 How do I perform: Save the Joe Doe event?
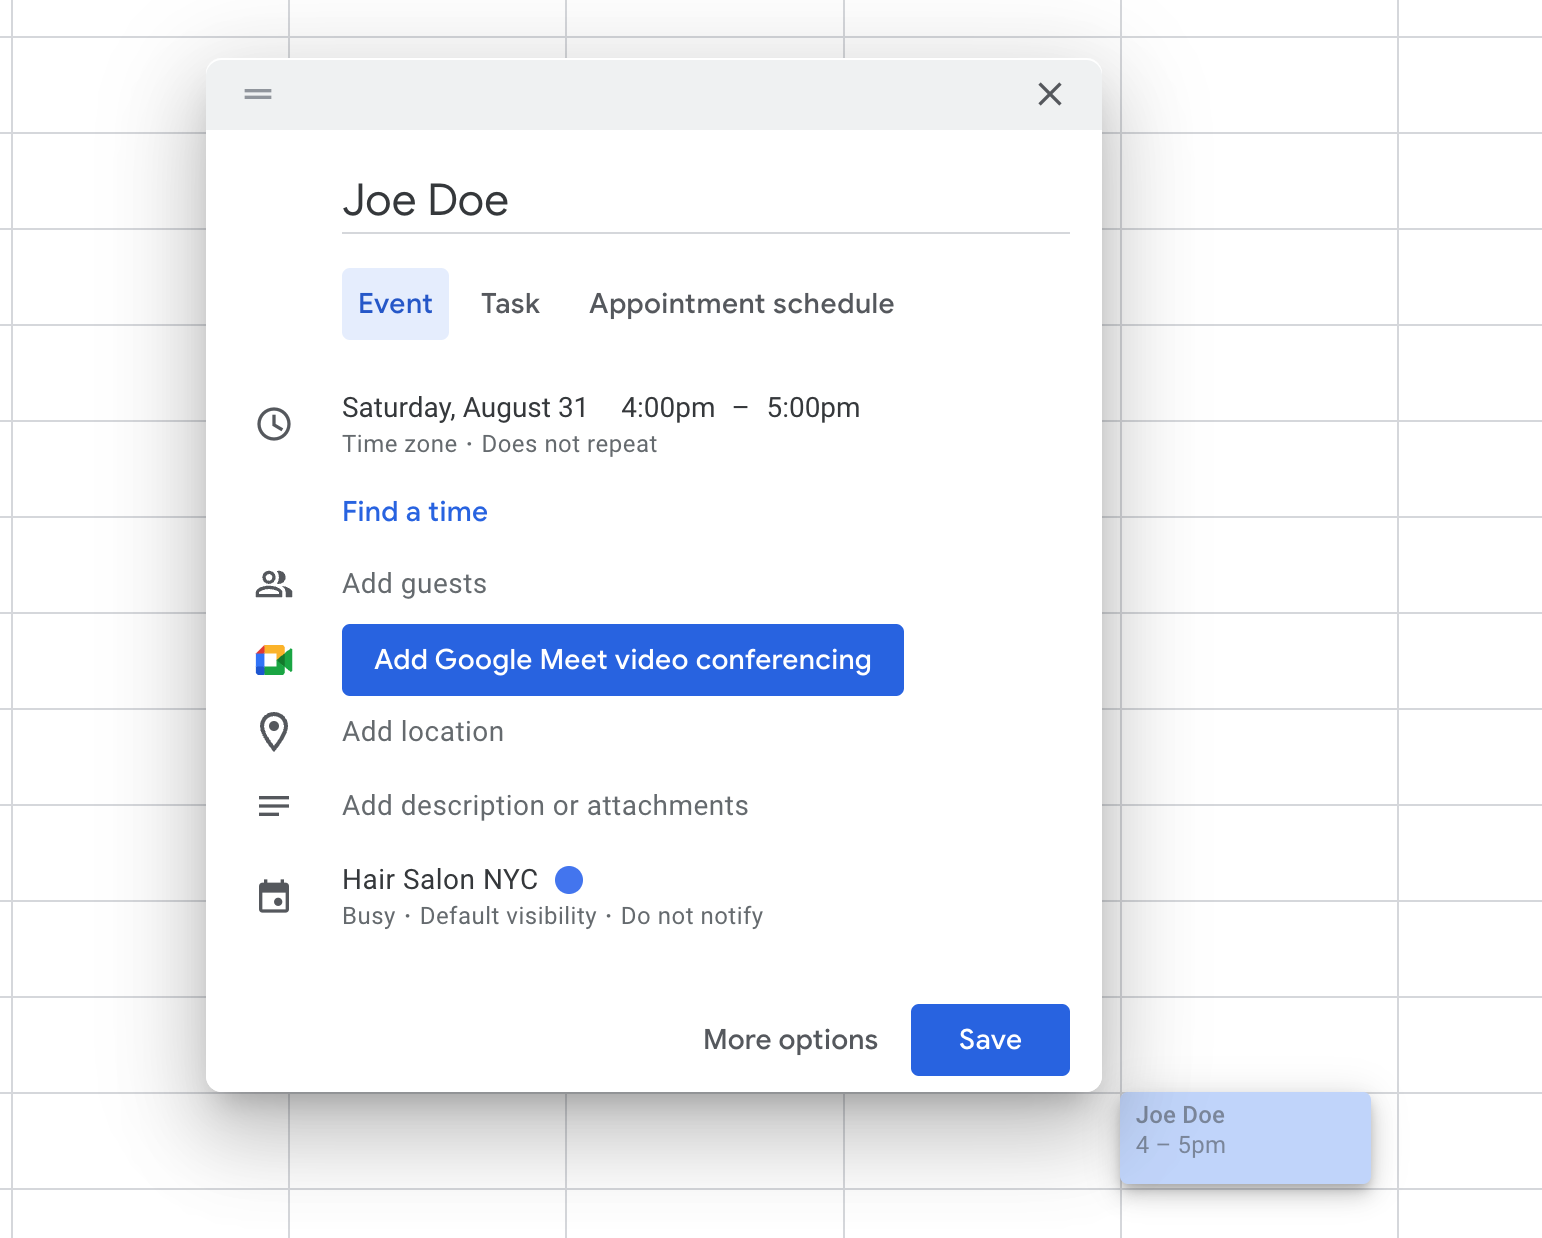(x=989, y=1039)
